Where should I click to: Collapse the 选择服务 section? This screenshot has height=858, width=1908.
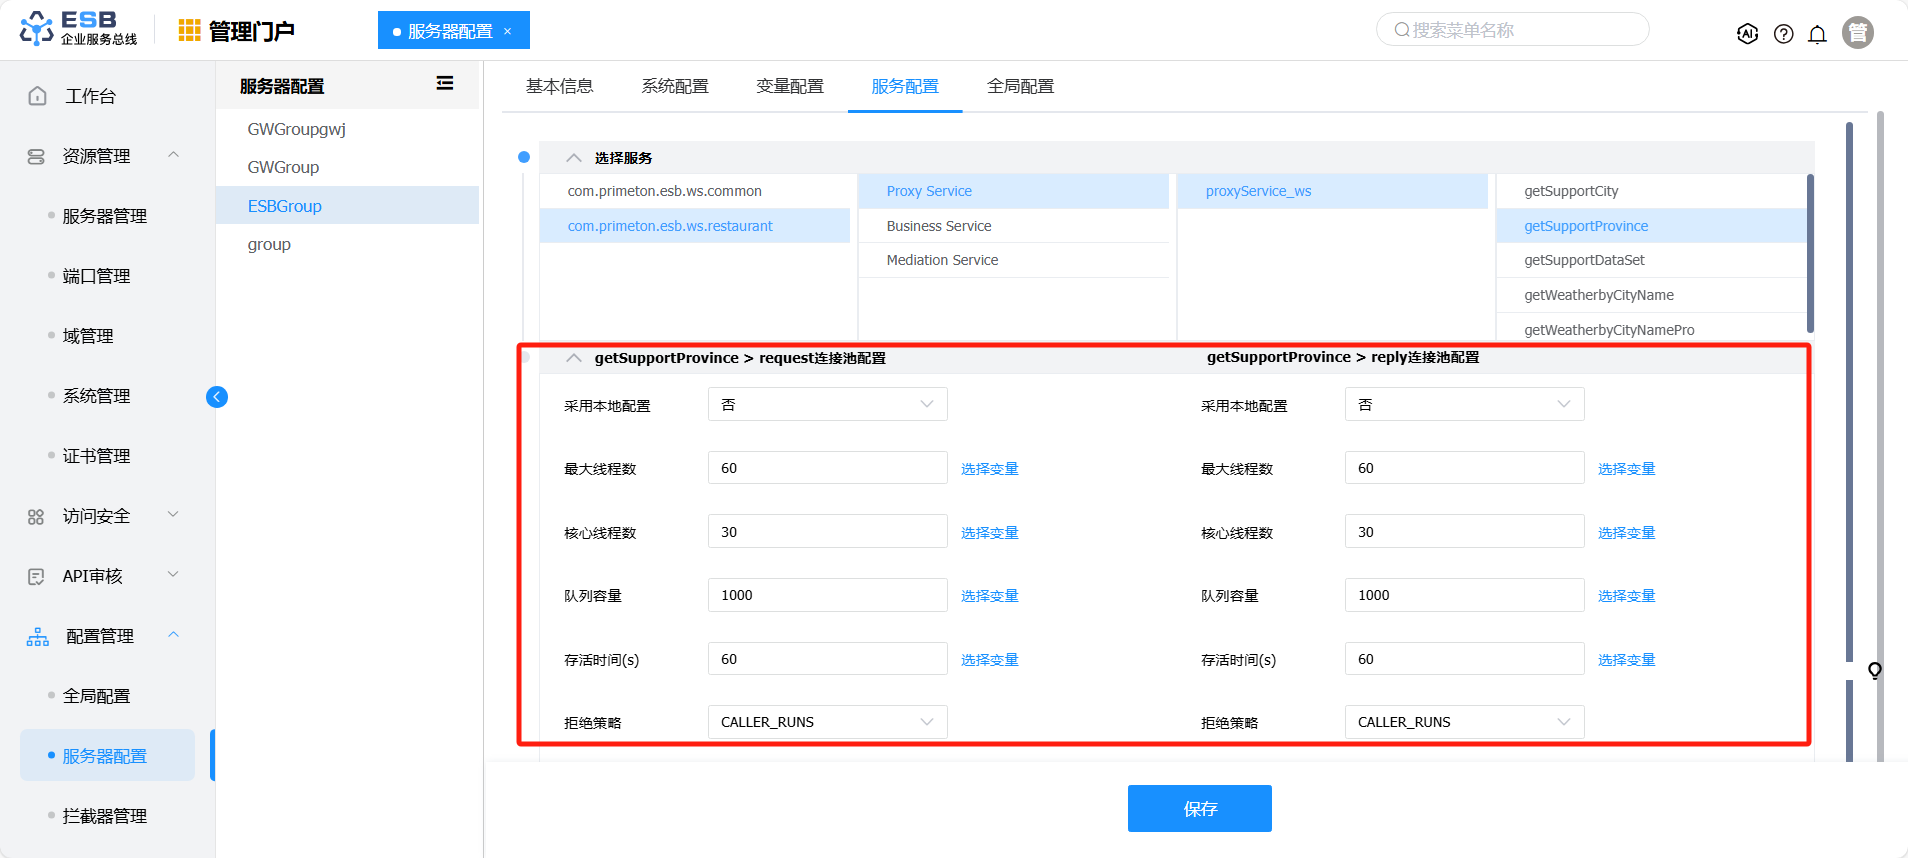[x=573, y=158]
